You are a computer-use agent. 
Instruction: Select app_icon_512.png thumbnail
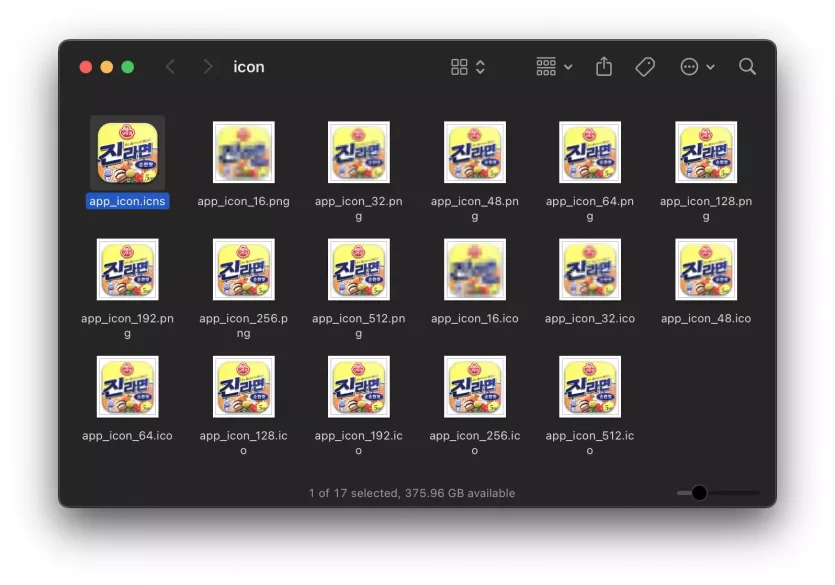pyautogui.click(x=359, y=269)
